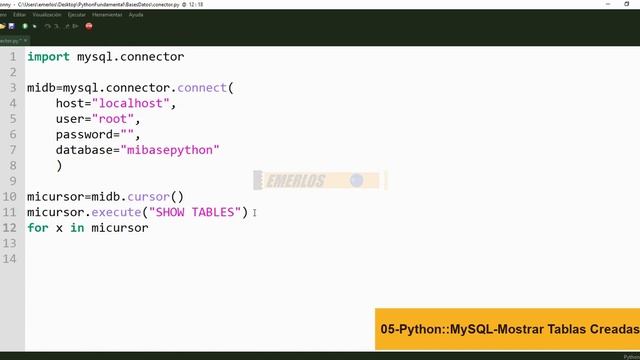Image resolution: width=640 pixels, height=360 pixels.
Task: Click the "SHOW TABLES" string on line 11
Action: (195, 212)
